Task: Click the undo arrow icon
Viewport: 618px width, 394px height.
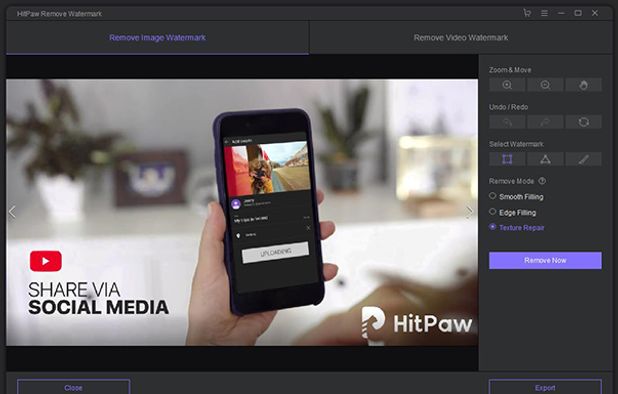Action: (x=507, y=122)
